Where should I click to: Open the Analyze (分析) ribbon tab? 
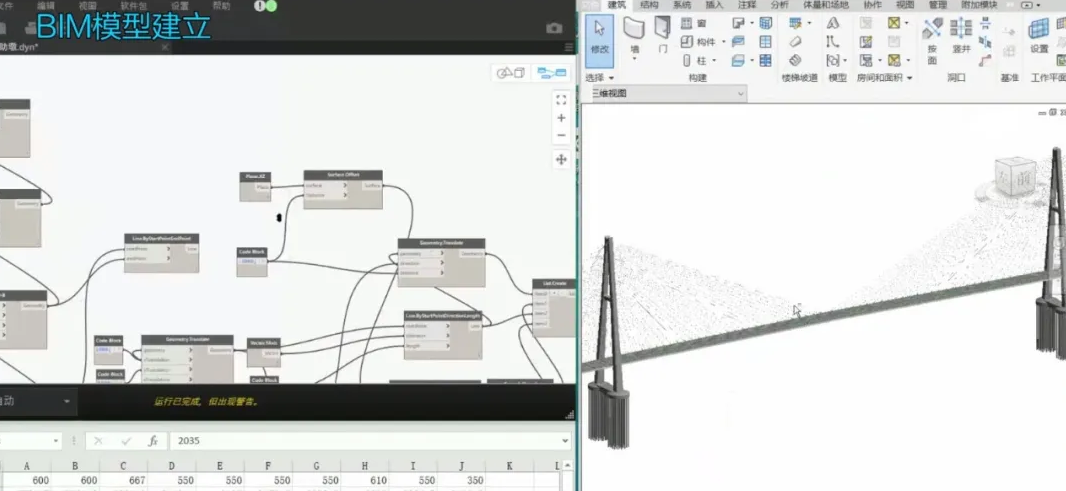click(x=780, y=5)
